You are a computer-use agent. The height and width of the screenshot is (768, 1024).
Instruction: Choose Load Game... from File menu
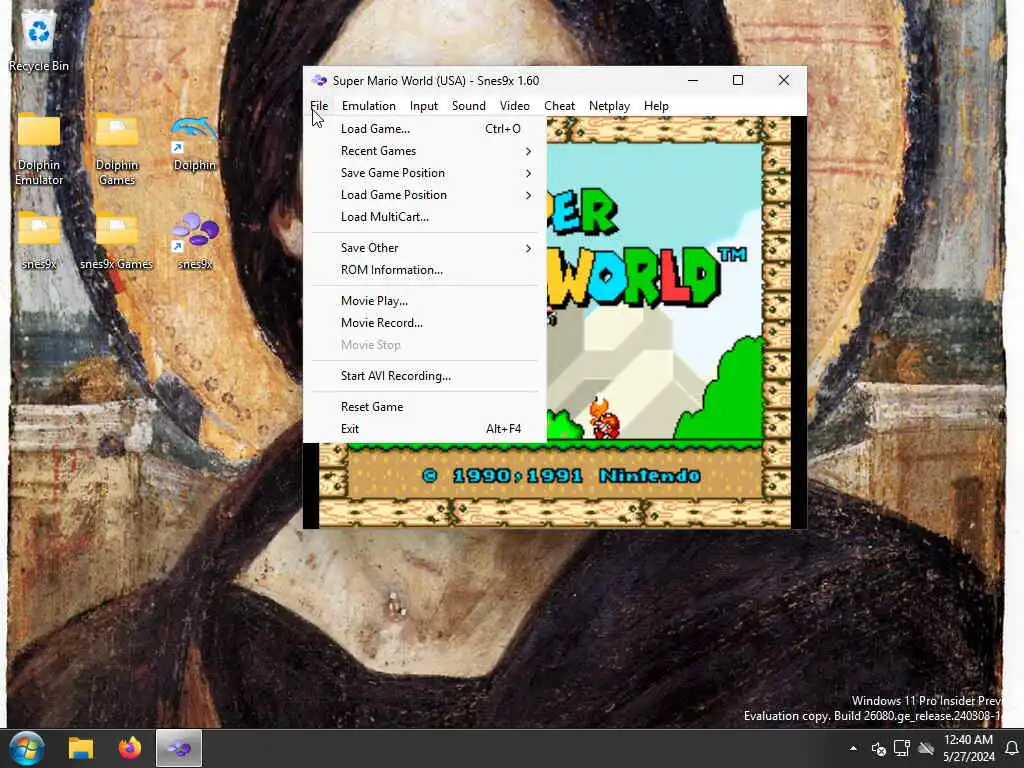point(424,129)
